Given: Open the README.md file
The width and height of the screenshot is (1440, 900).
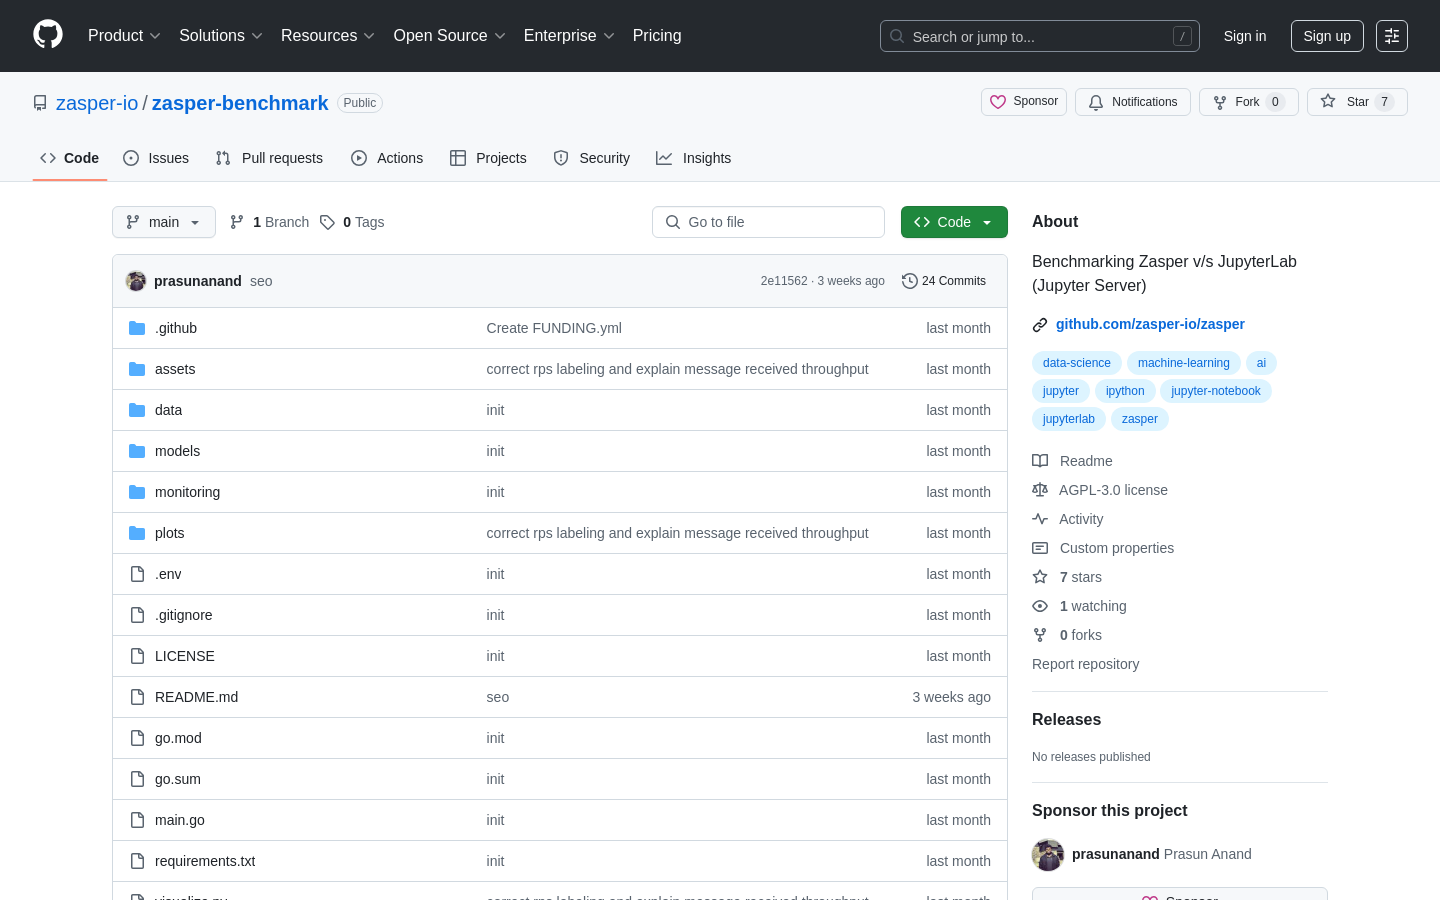Looking at the screenshot, I should tap(196, 697).
